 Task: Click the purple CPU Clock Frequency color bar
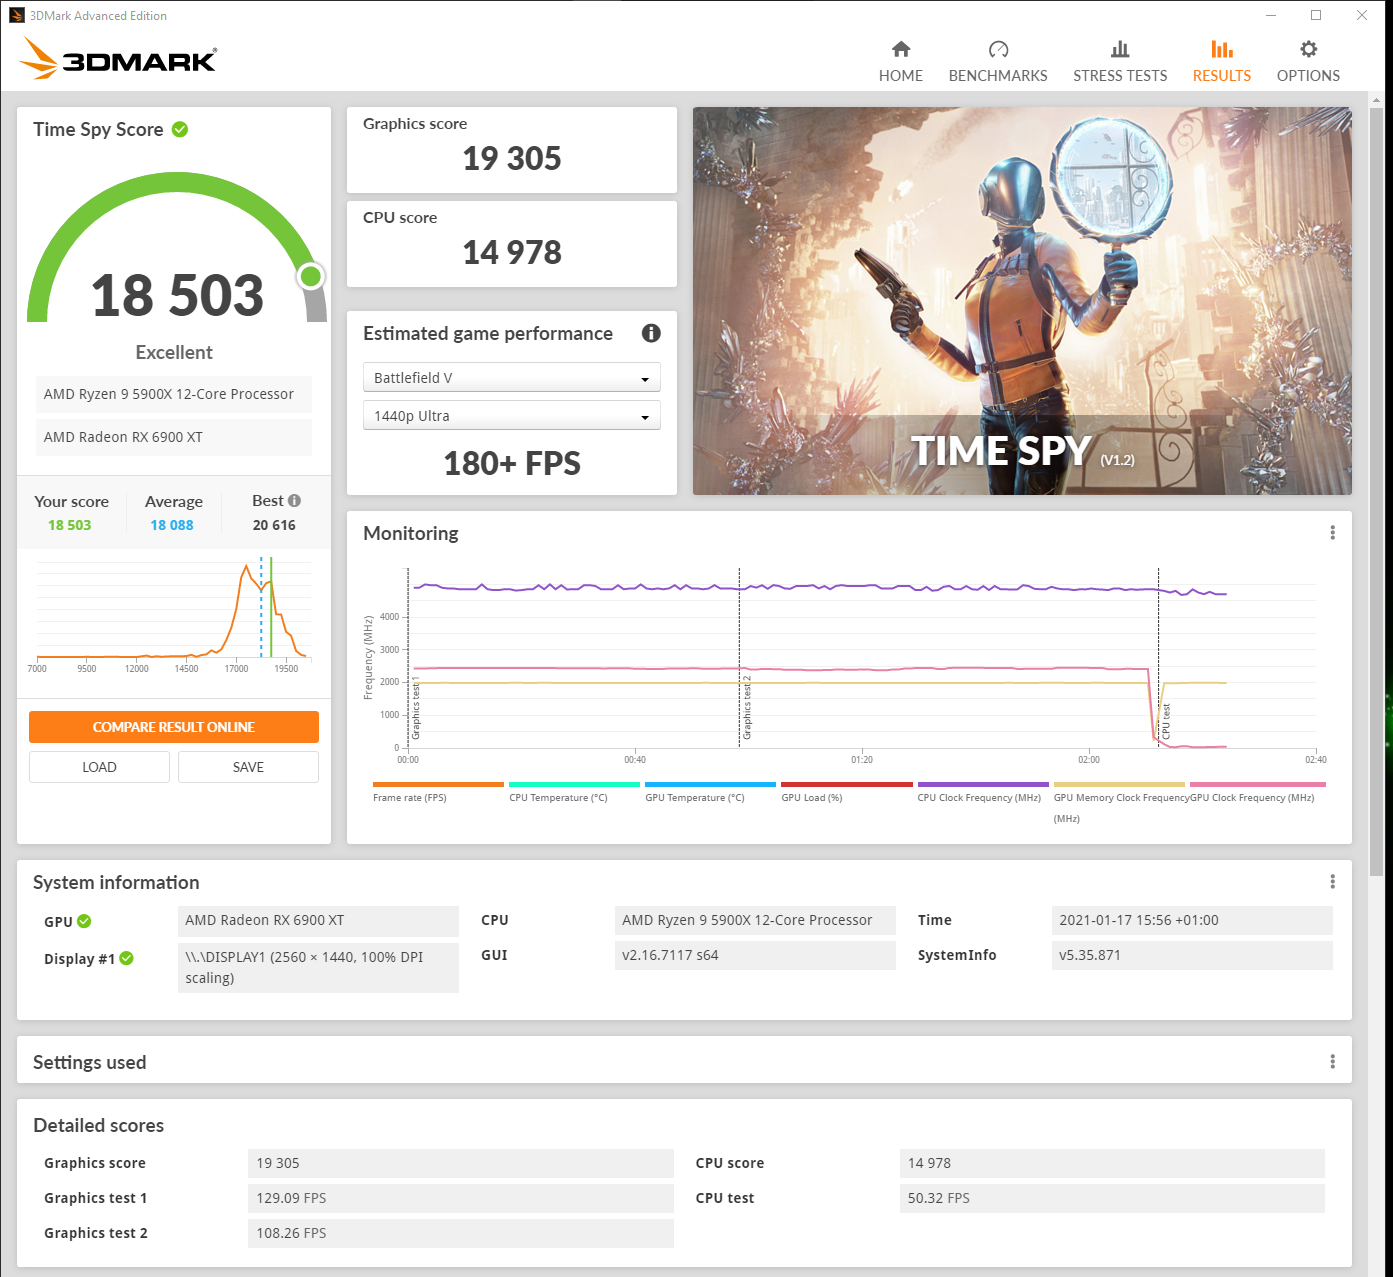(982, 785)
